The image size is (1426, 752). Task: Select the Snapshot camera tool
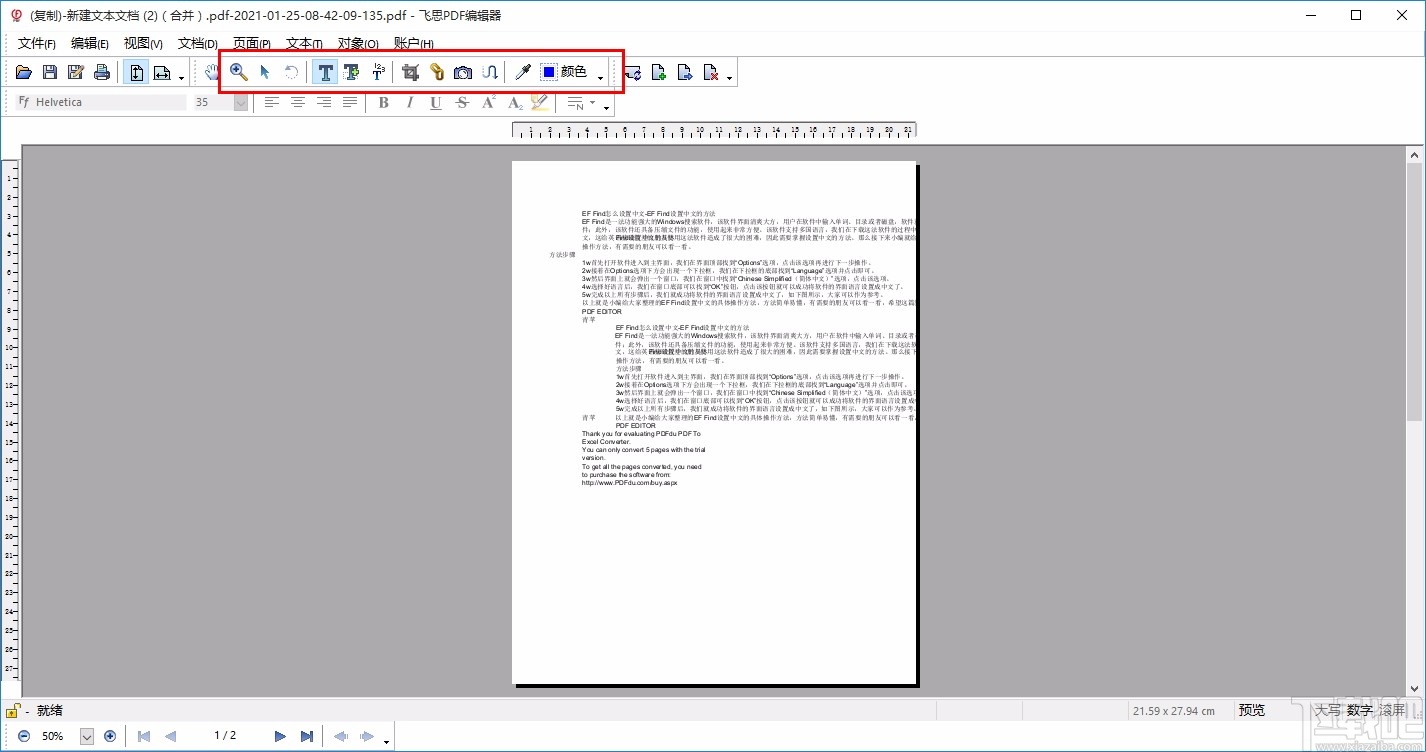point(463,72)
